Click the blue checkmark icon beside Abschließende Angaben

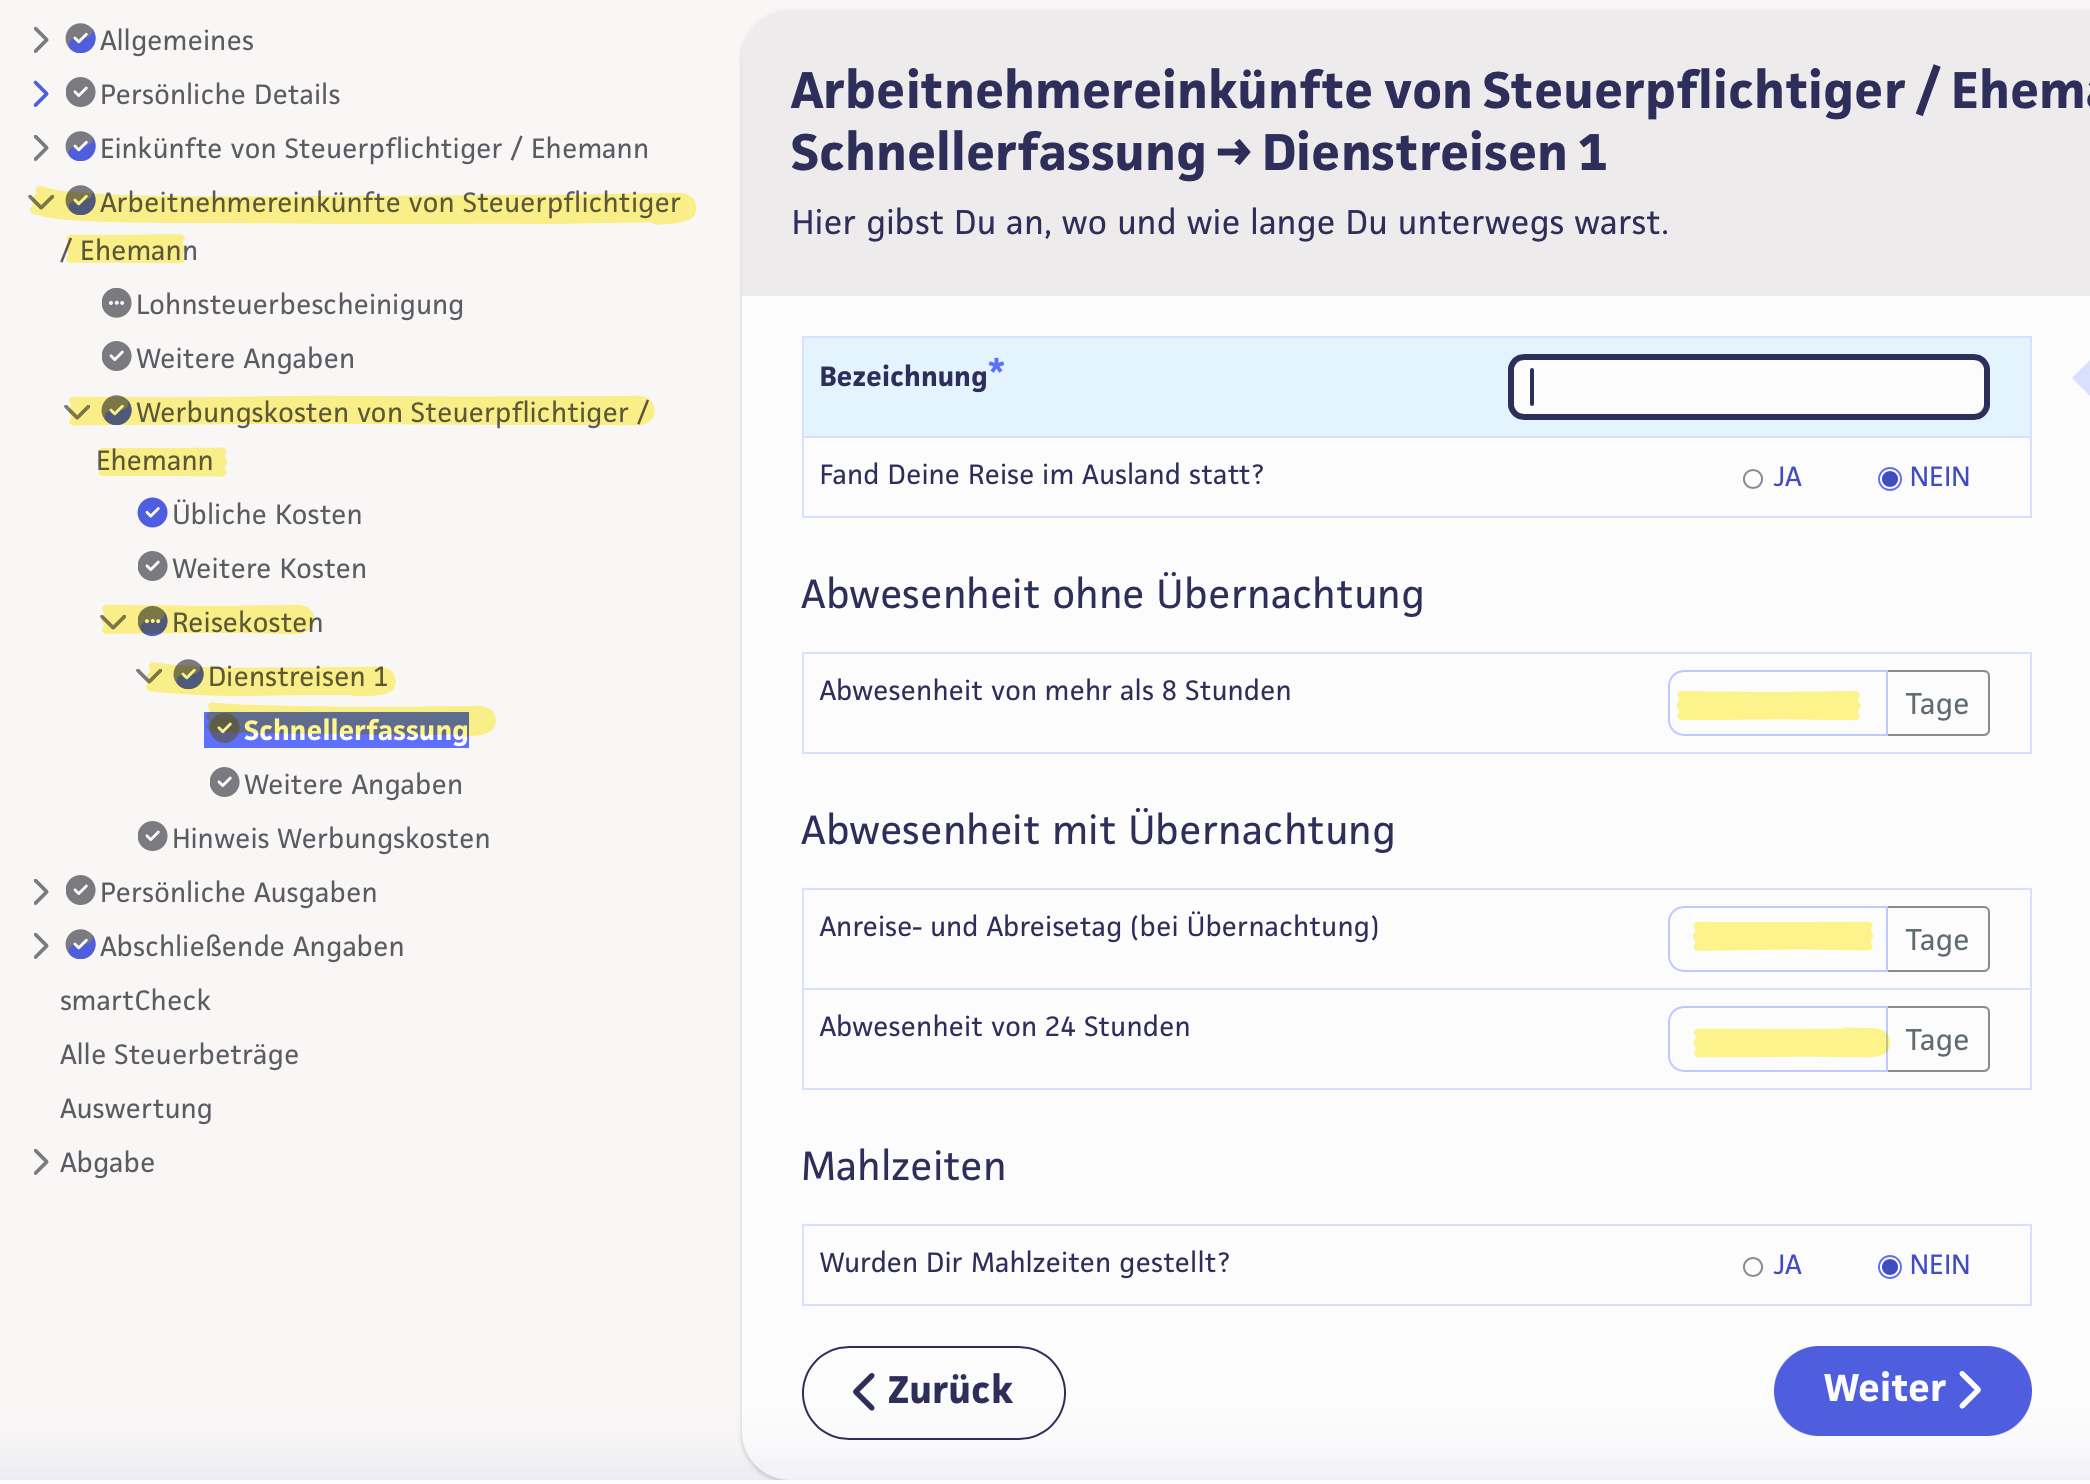(x=80, y=944)
